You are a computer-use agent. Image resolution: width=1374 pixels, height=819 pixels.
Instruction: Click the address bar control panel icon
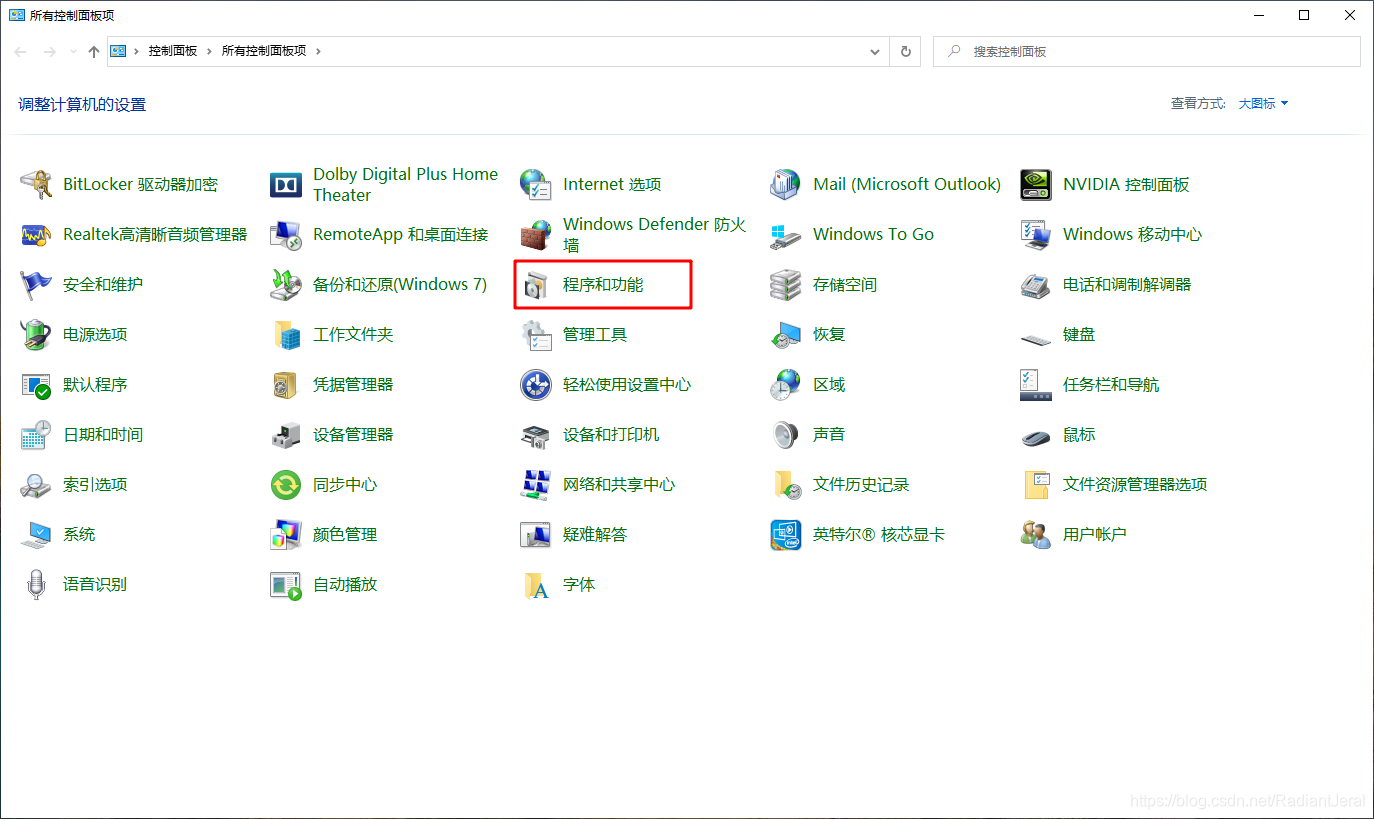[118, 51]
